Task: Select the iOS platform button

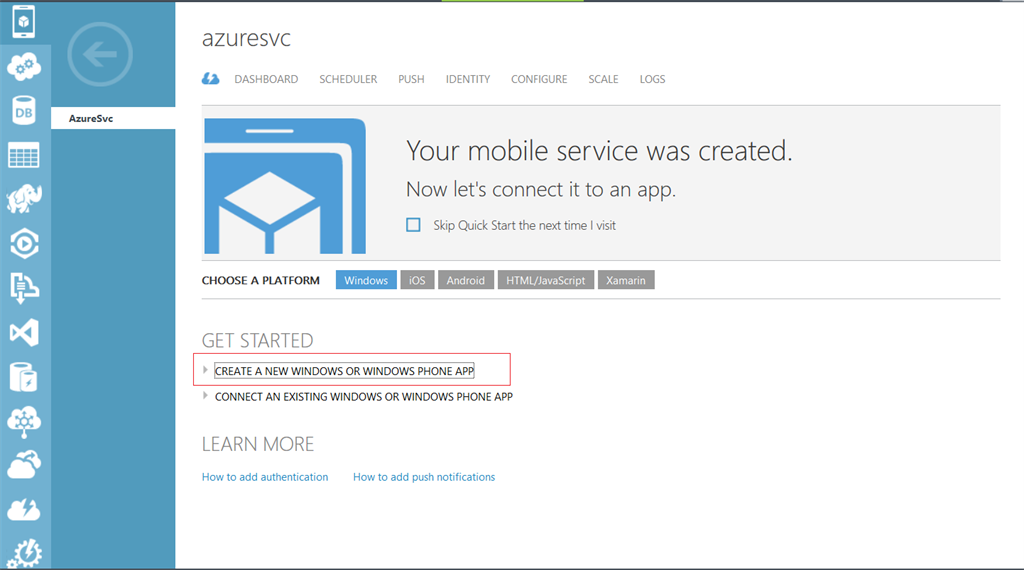Action: (x=417, y=280)
